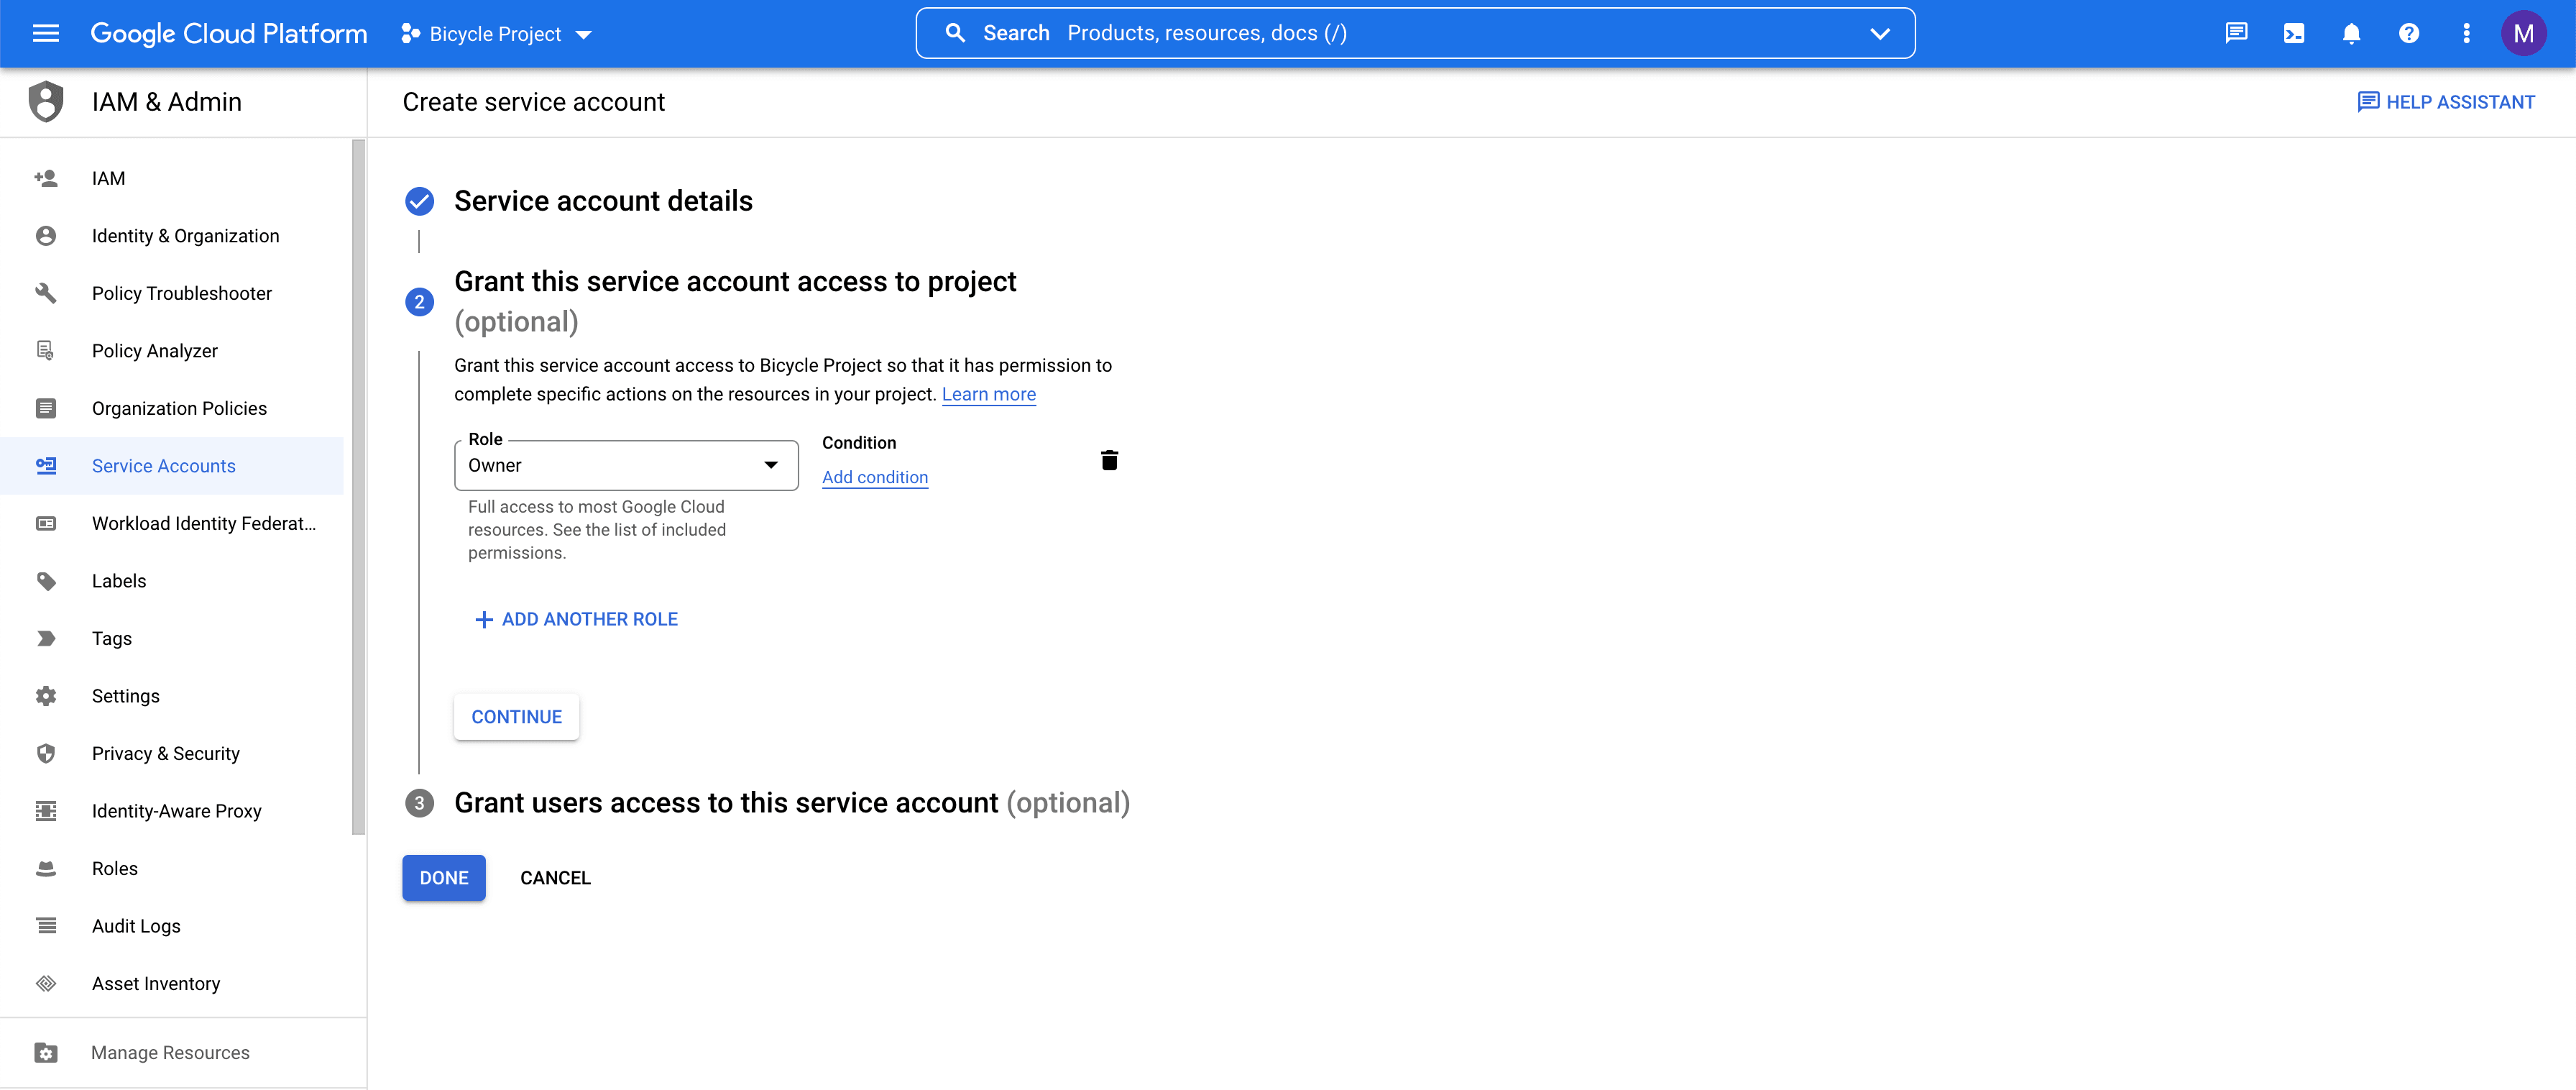2576x1090 pixels.
Task: Expand the search bar dropdown arrow
Action: click(x=1879, y=34)
